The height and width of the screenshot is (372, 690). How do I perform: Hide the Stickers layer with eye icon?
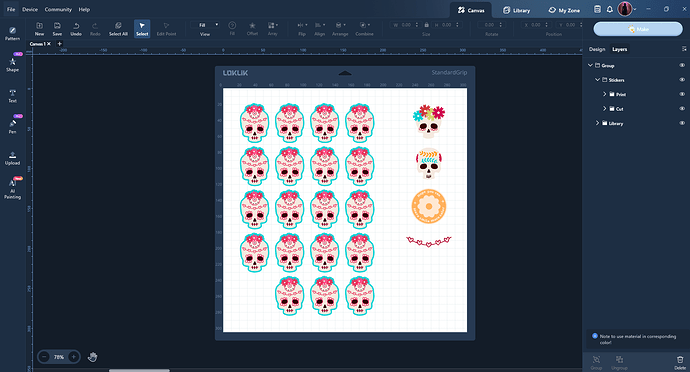(682, 80)
